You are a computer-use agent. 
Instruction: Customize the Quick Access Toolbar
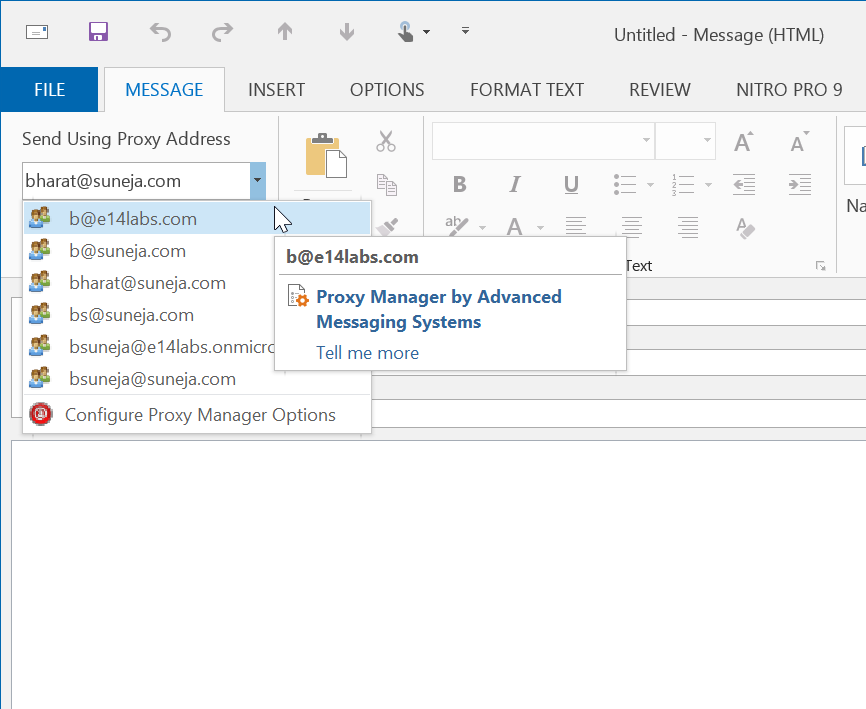pyautogui.click(x=466, y=31)
